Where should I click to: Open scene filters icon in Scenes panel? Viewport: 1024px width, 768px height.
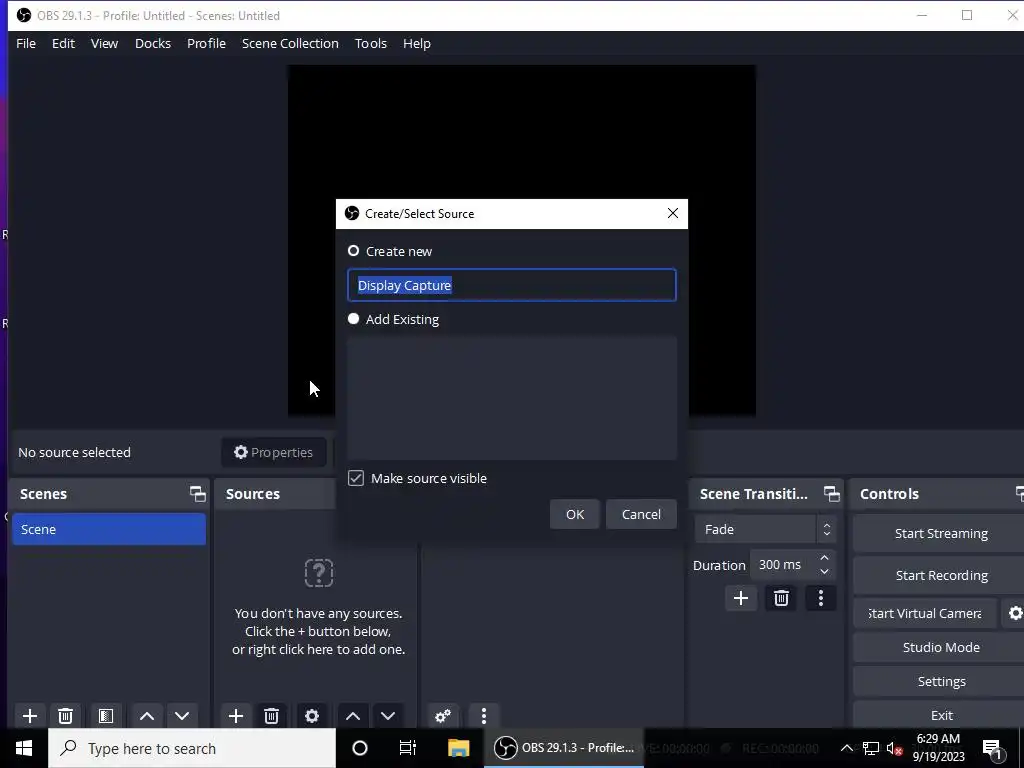coord(106,716)
